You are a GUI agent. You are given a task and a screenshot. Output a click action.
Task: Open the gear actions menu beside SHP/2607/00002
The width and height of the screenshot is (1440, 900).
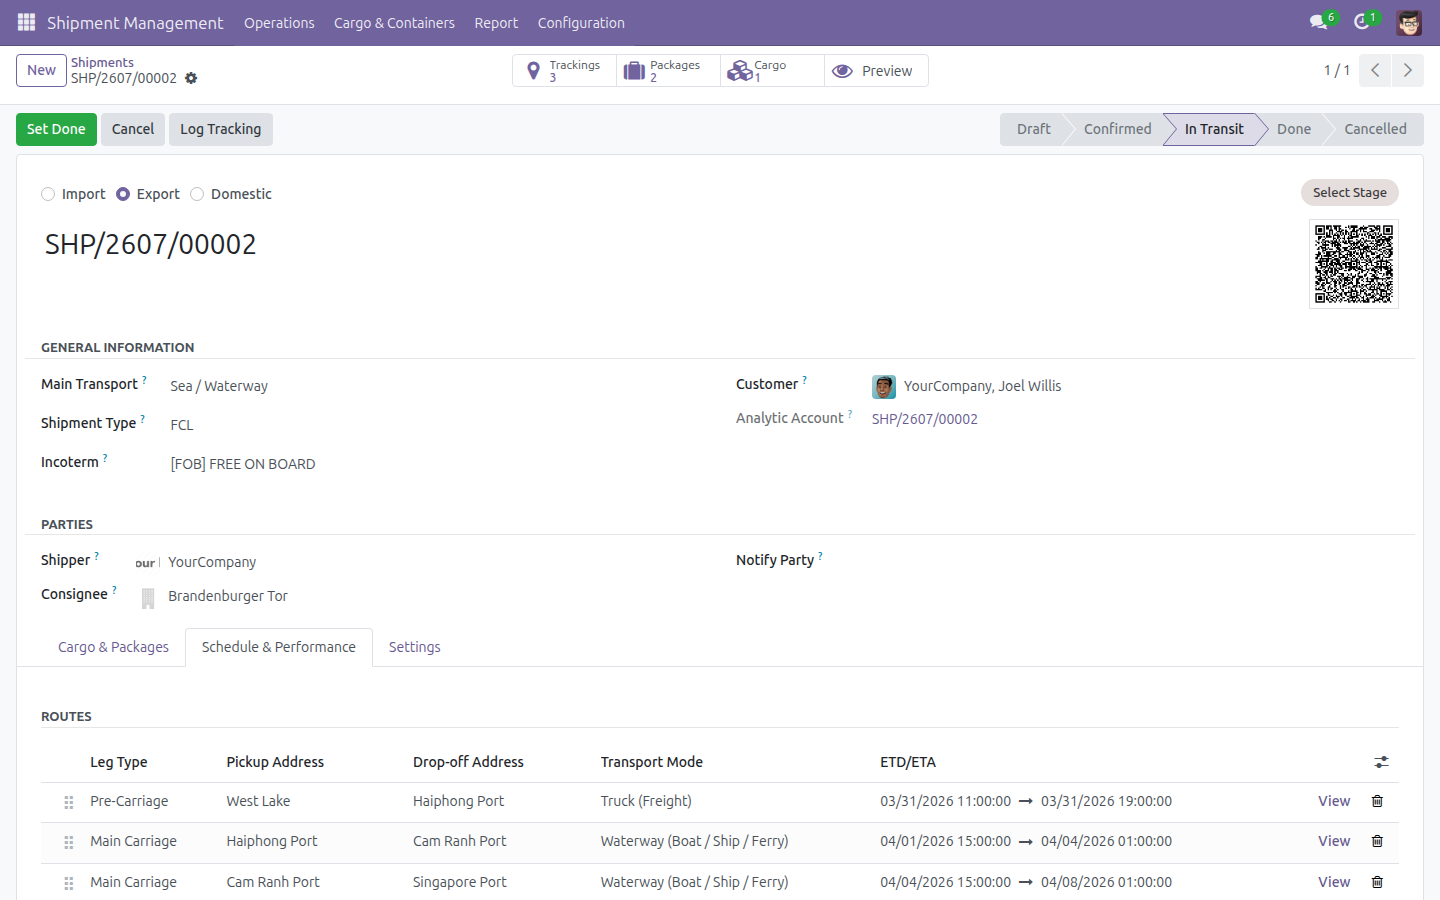click(191, 78)
